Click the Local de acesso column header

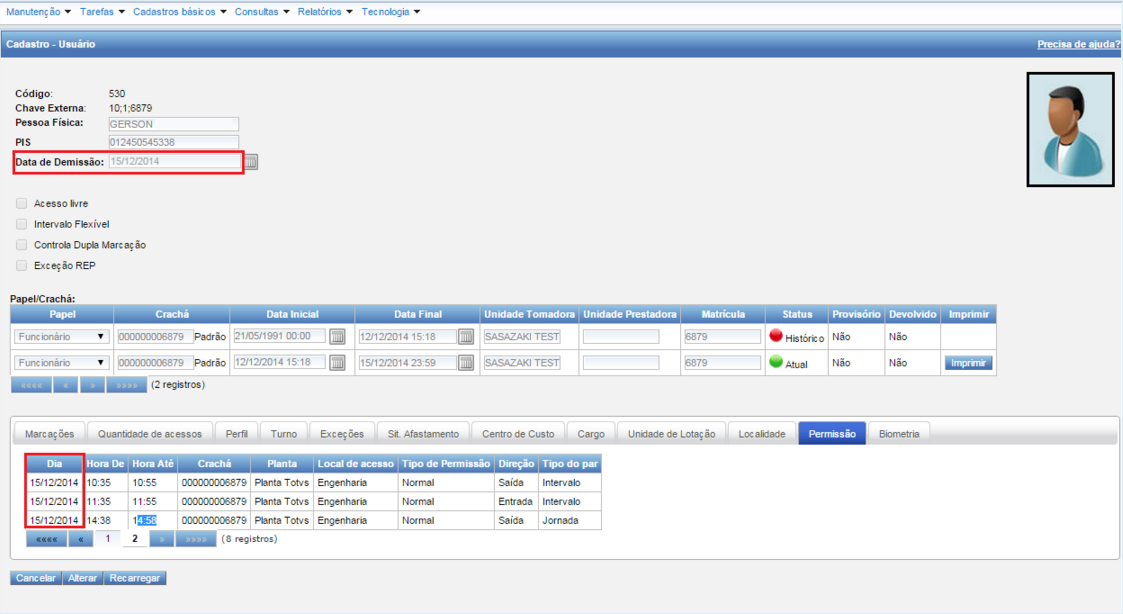355,464
